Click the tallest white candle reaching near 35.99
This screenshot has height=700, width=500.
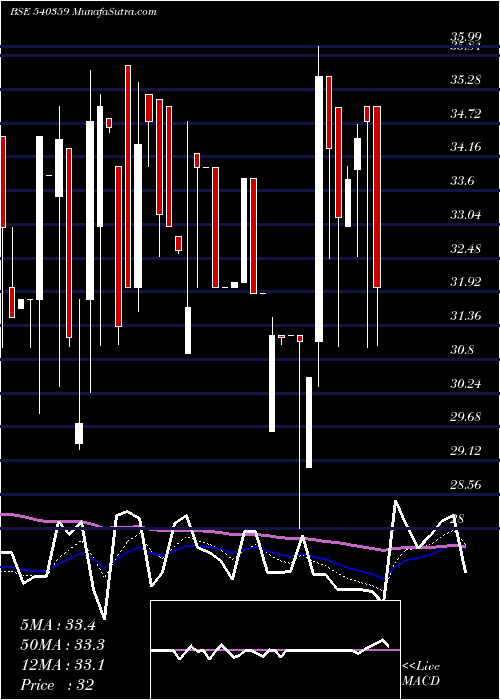tap(319, 209)
